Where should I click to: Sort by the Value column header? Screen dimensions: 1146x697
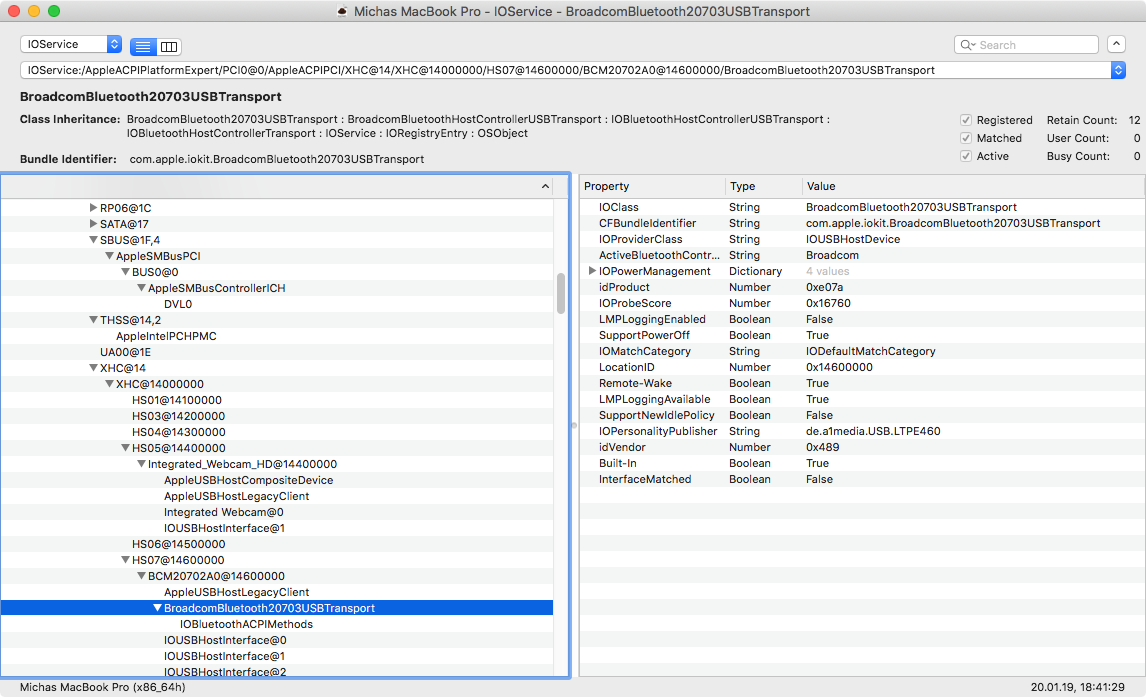click(x=973, y=186)
